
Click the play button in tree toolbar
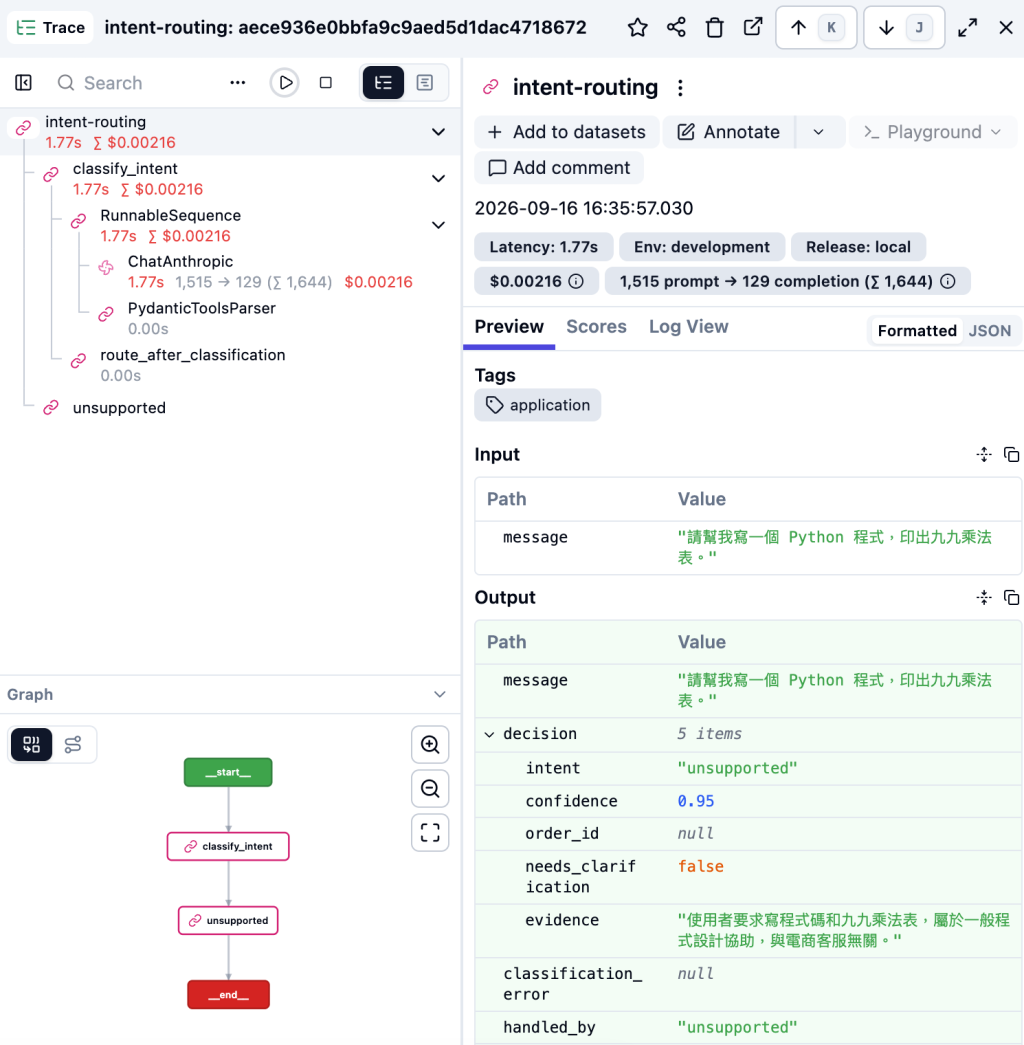pos(285,83)
